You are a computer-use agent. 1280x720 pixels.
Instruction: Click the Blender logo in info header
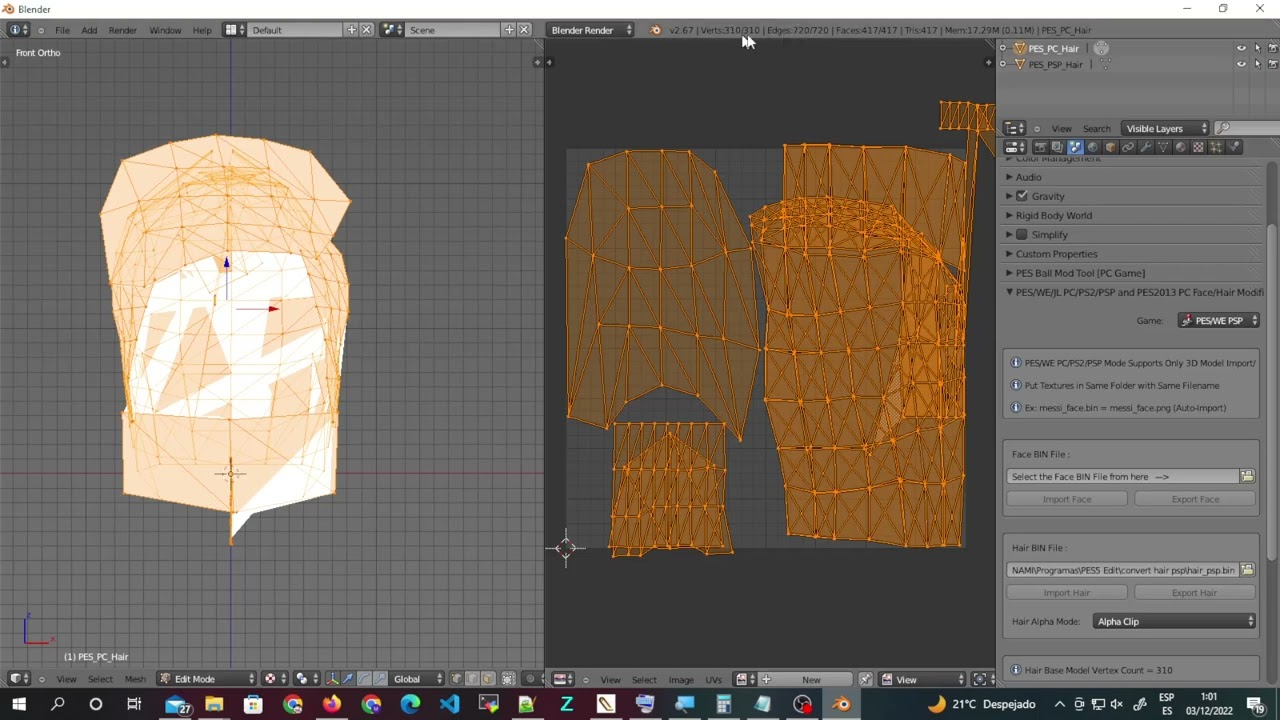click(x=655, y=30)
